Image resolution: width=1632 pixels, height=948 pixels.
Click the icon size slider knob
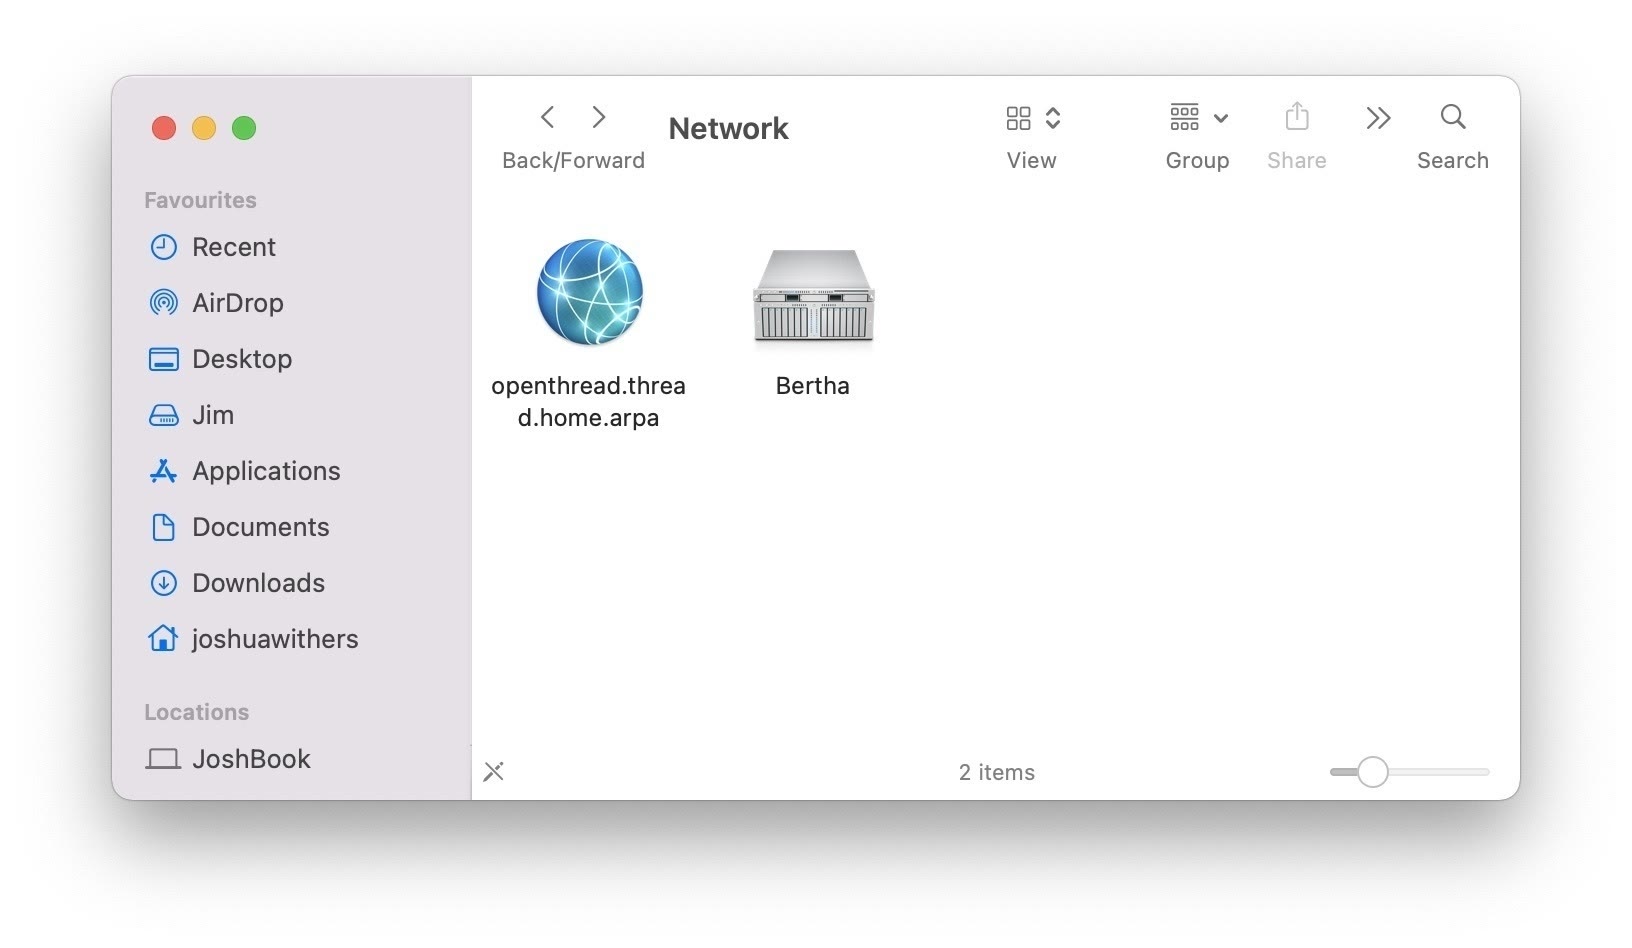click(x=1372, y=772)
